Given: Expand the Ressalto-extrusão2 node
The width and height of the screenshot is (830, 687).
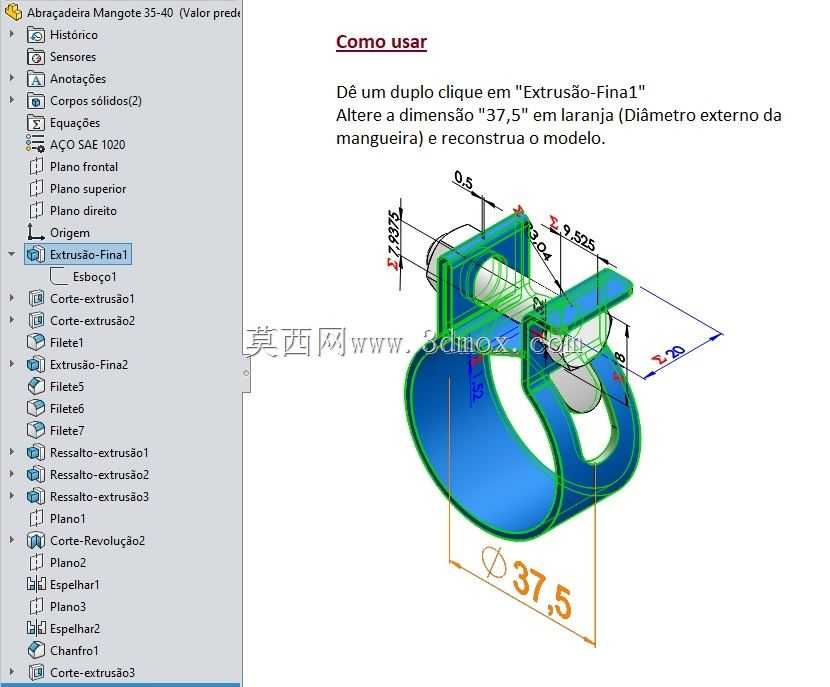Looking at the screenshot, I should tap(12, 474).
